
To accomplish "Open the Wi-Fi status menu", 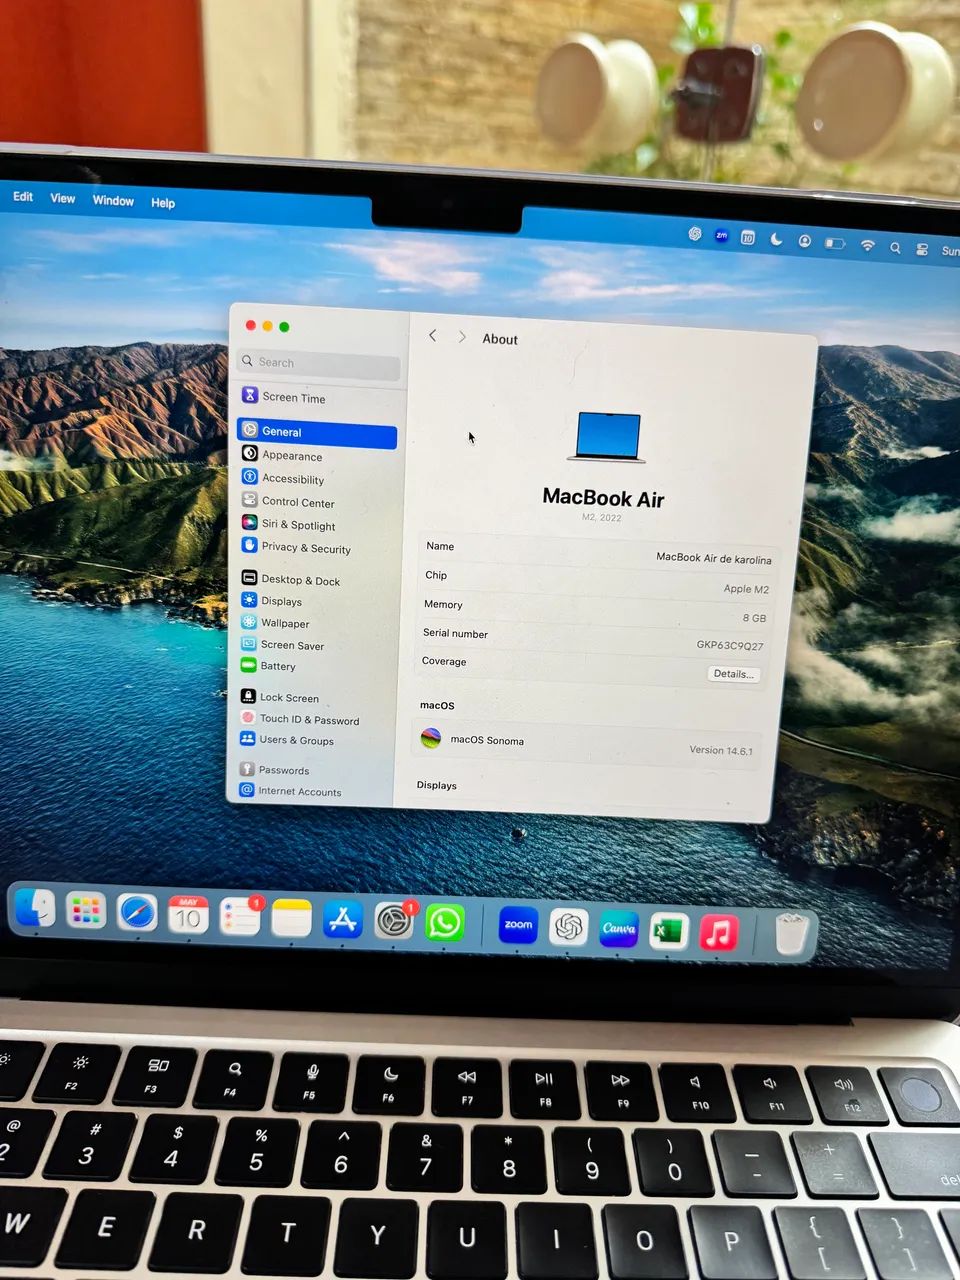I will [x=867, y=245].
